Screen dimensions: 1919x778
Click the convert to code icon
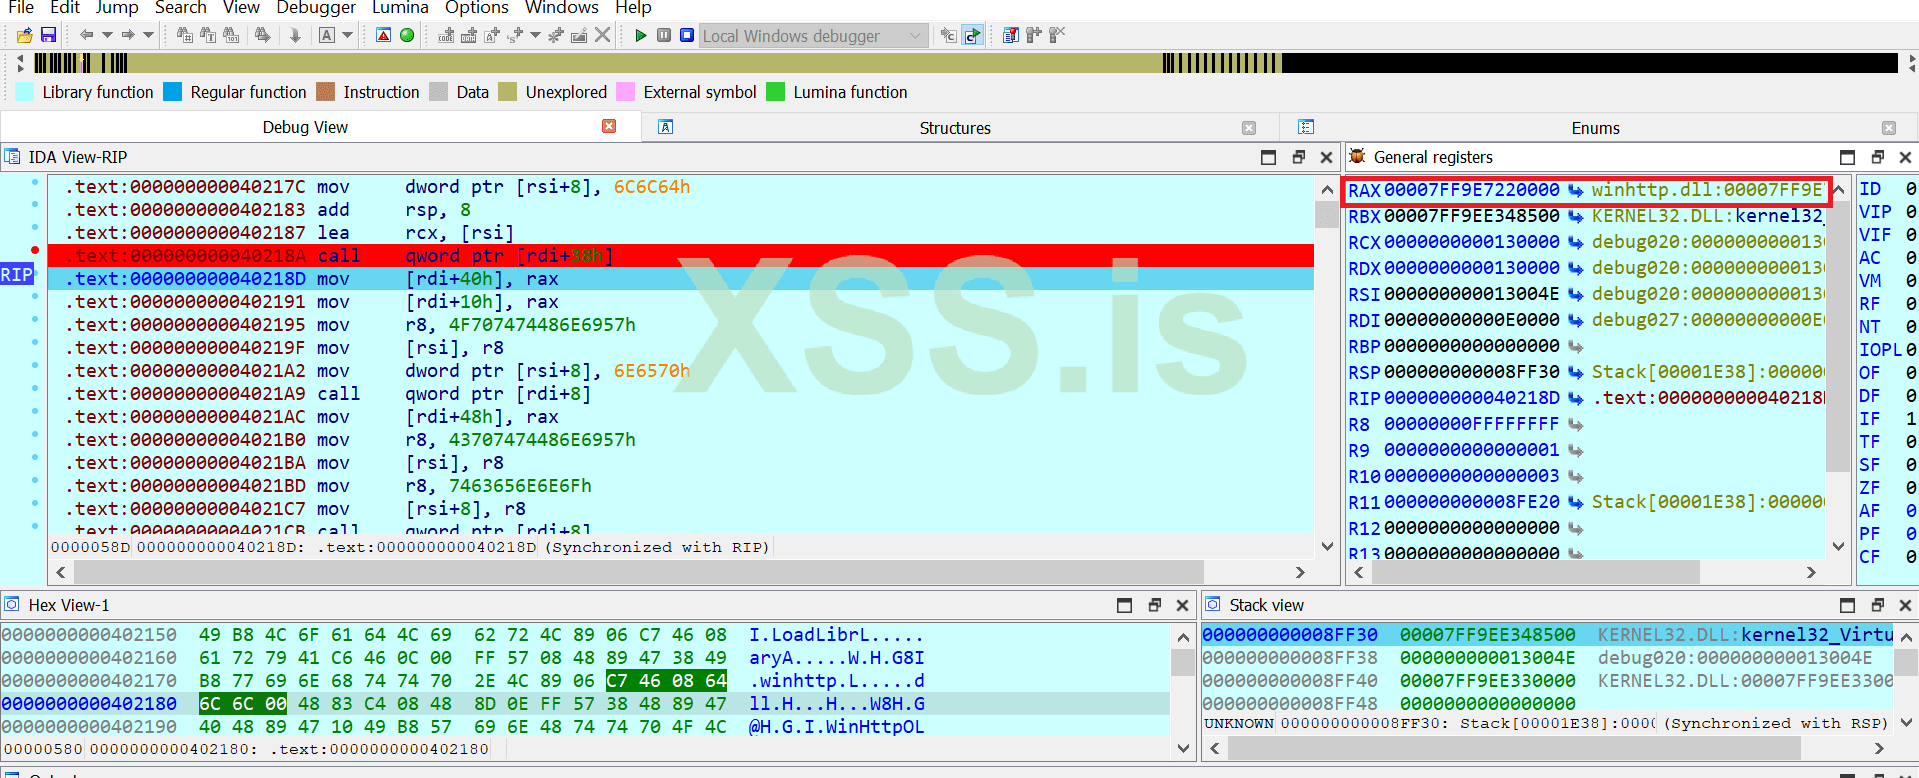pos(446,35)
